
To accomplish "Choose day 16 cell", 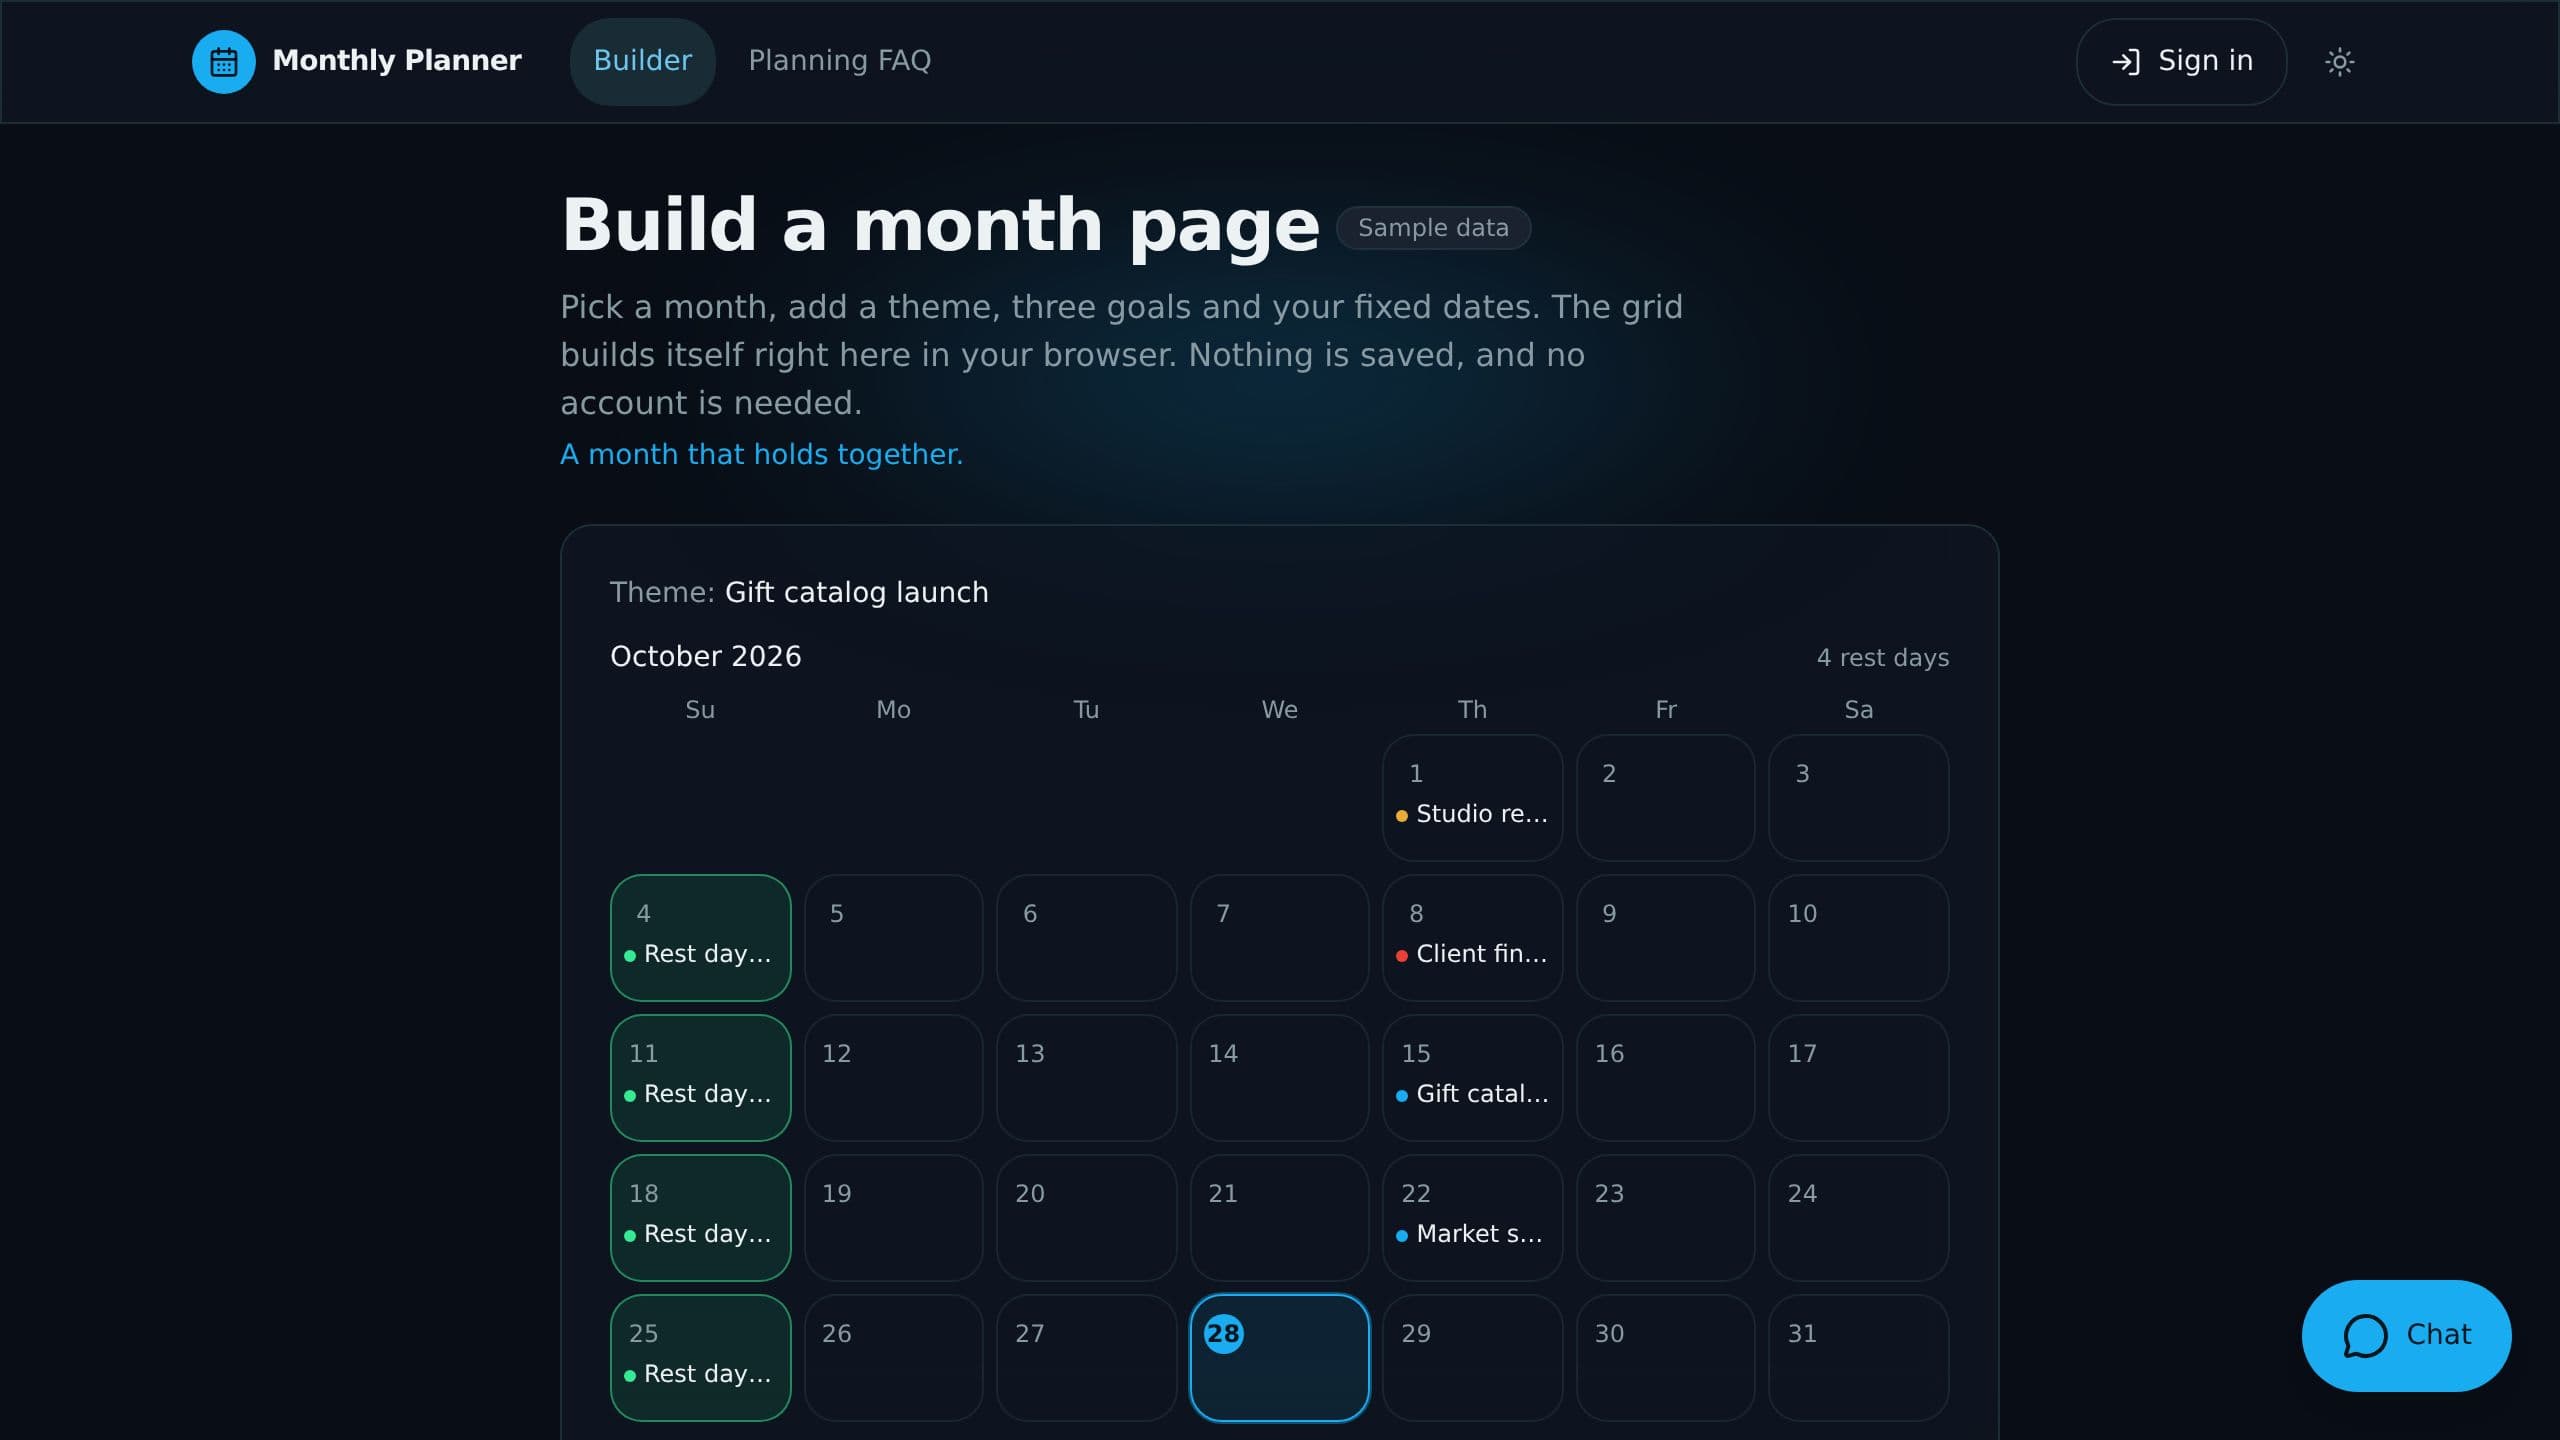I will coord(1665,1077).
